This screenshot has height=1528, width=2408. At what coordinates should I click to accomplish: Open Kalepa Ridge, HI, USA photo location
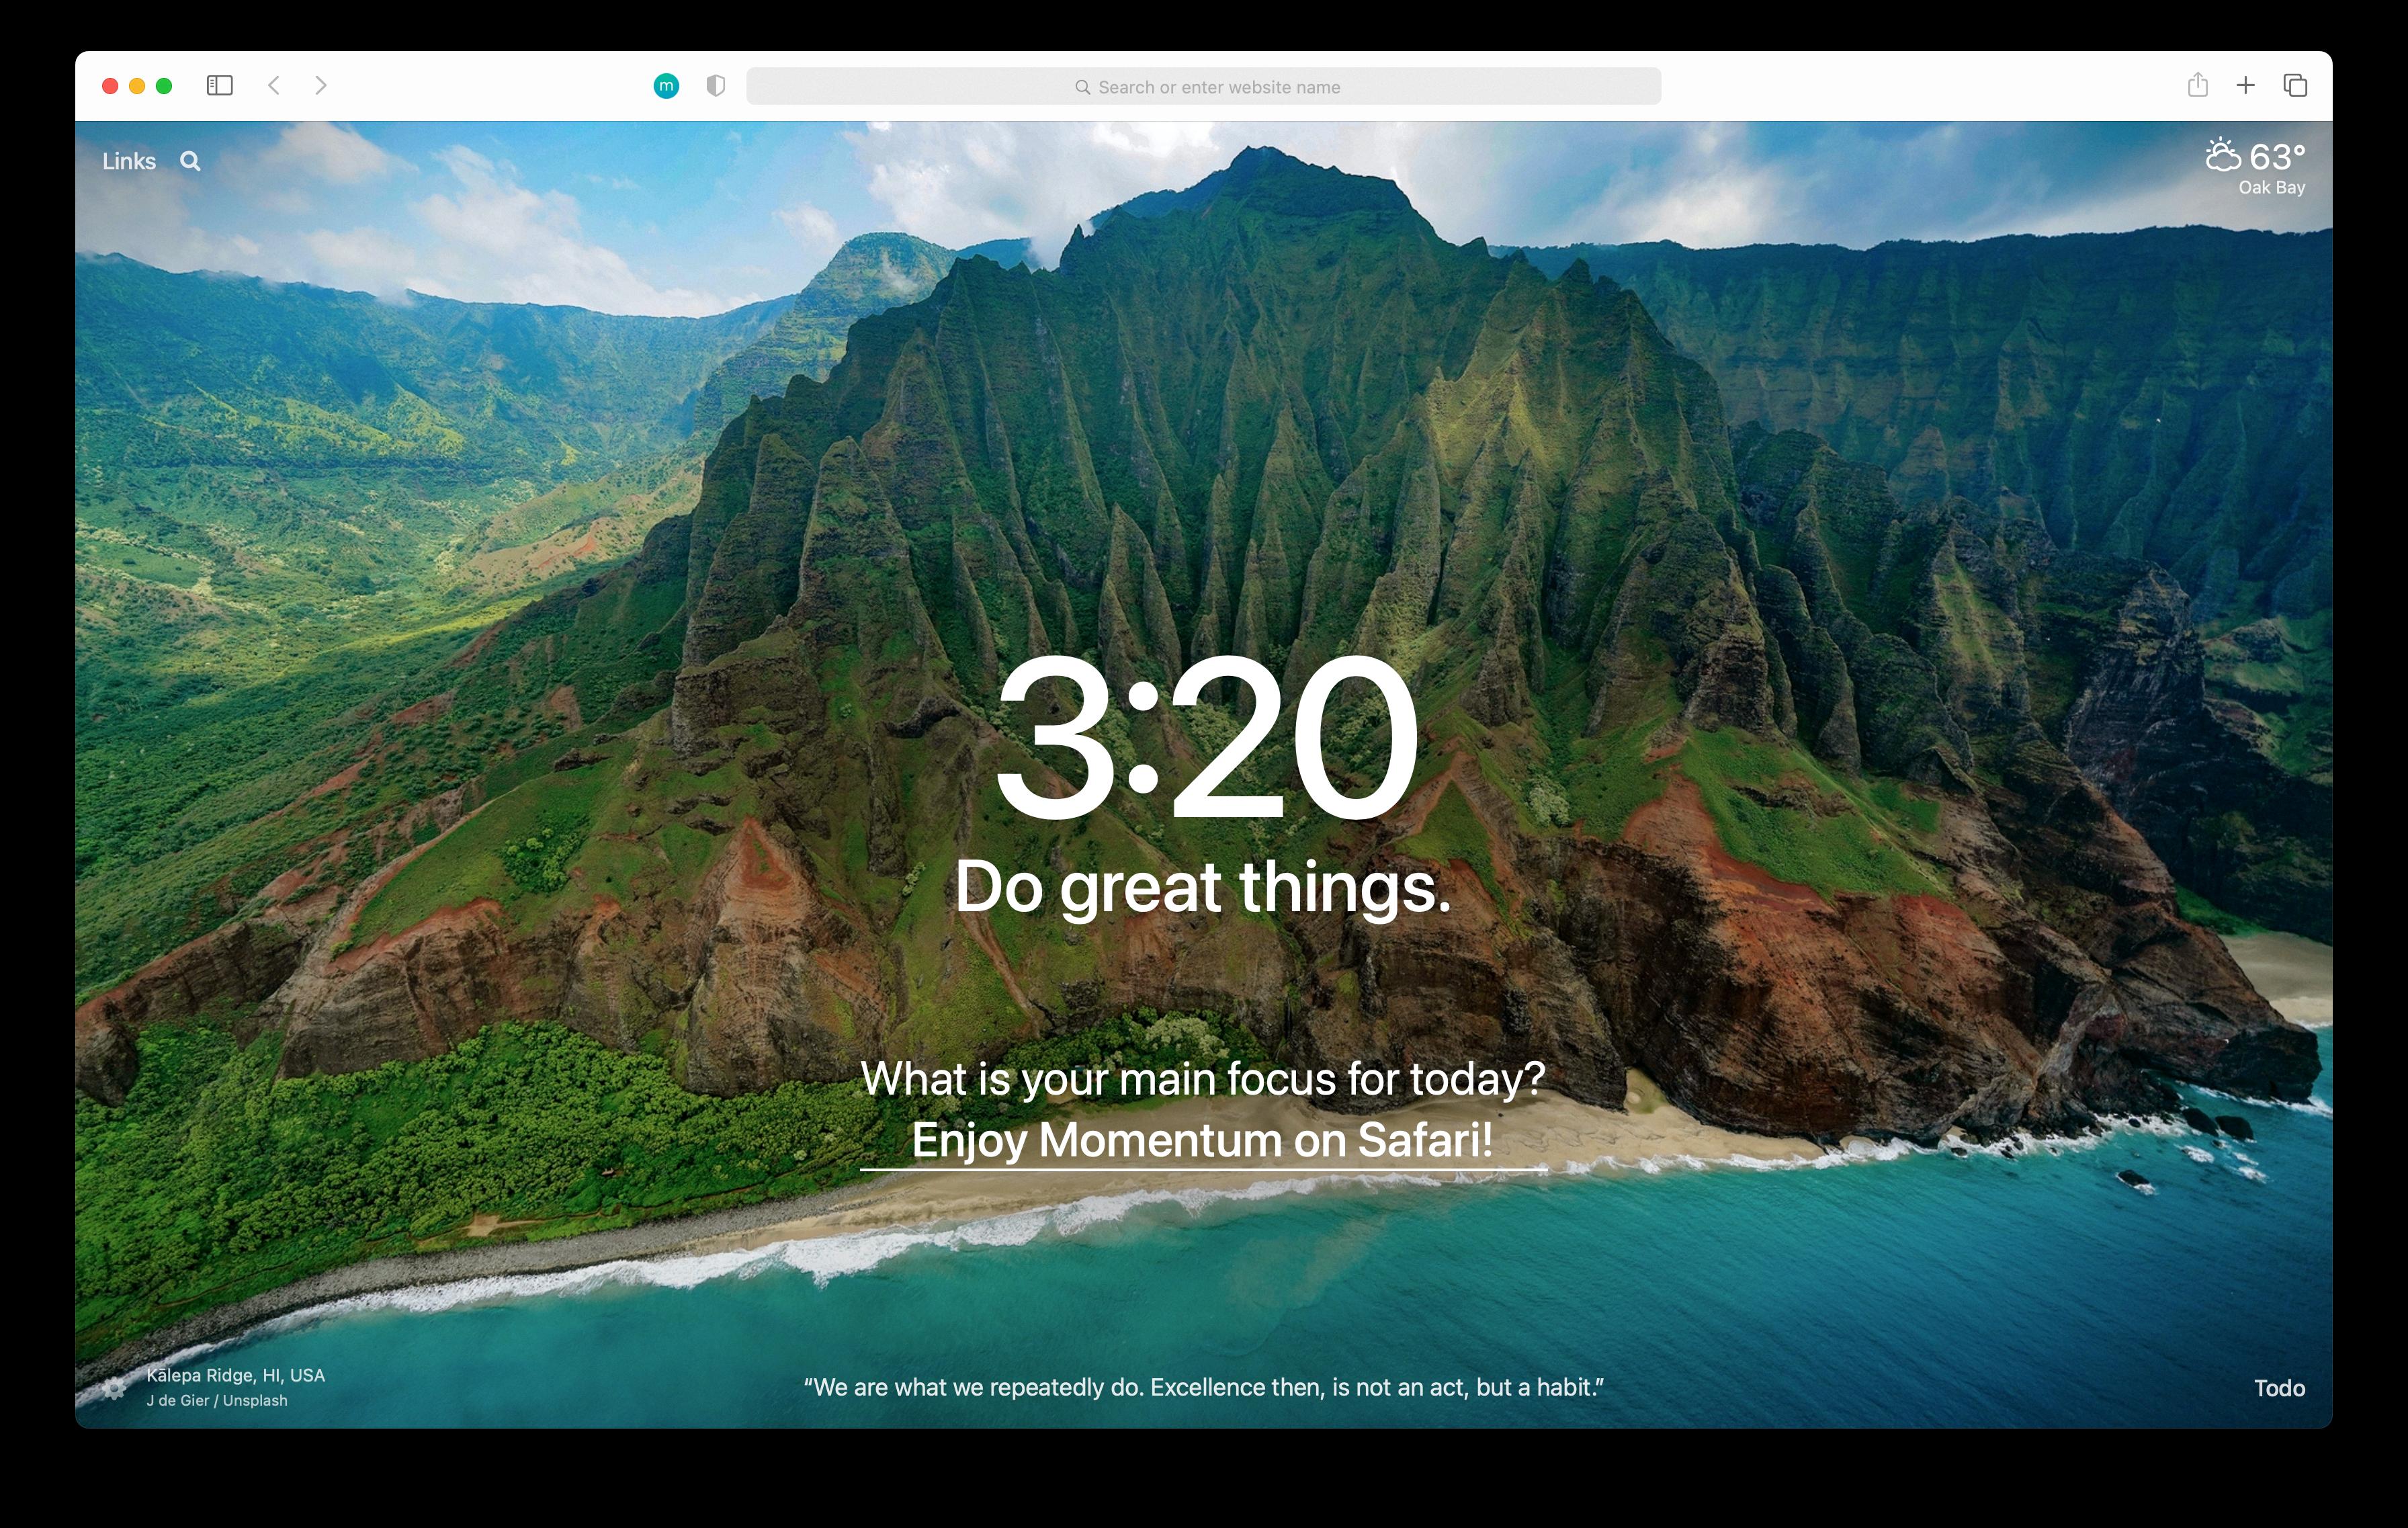(x=235, y=1376)
